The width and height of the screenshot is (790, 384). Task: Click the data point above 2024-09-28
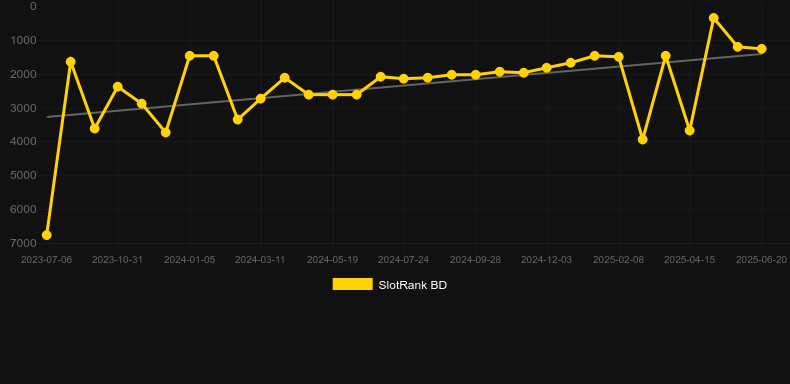pyautogui.click(x=476, y=75)
